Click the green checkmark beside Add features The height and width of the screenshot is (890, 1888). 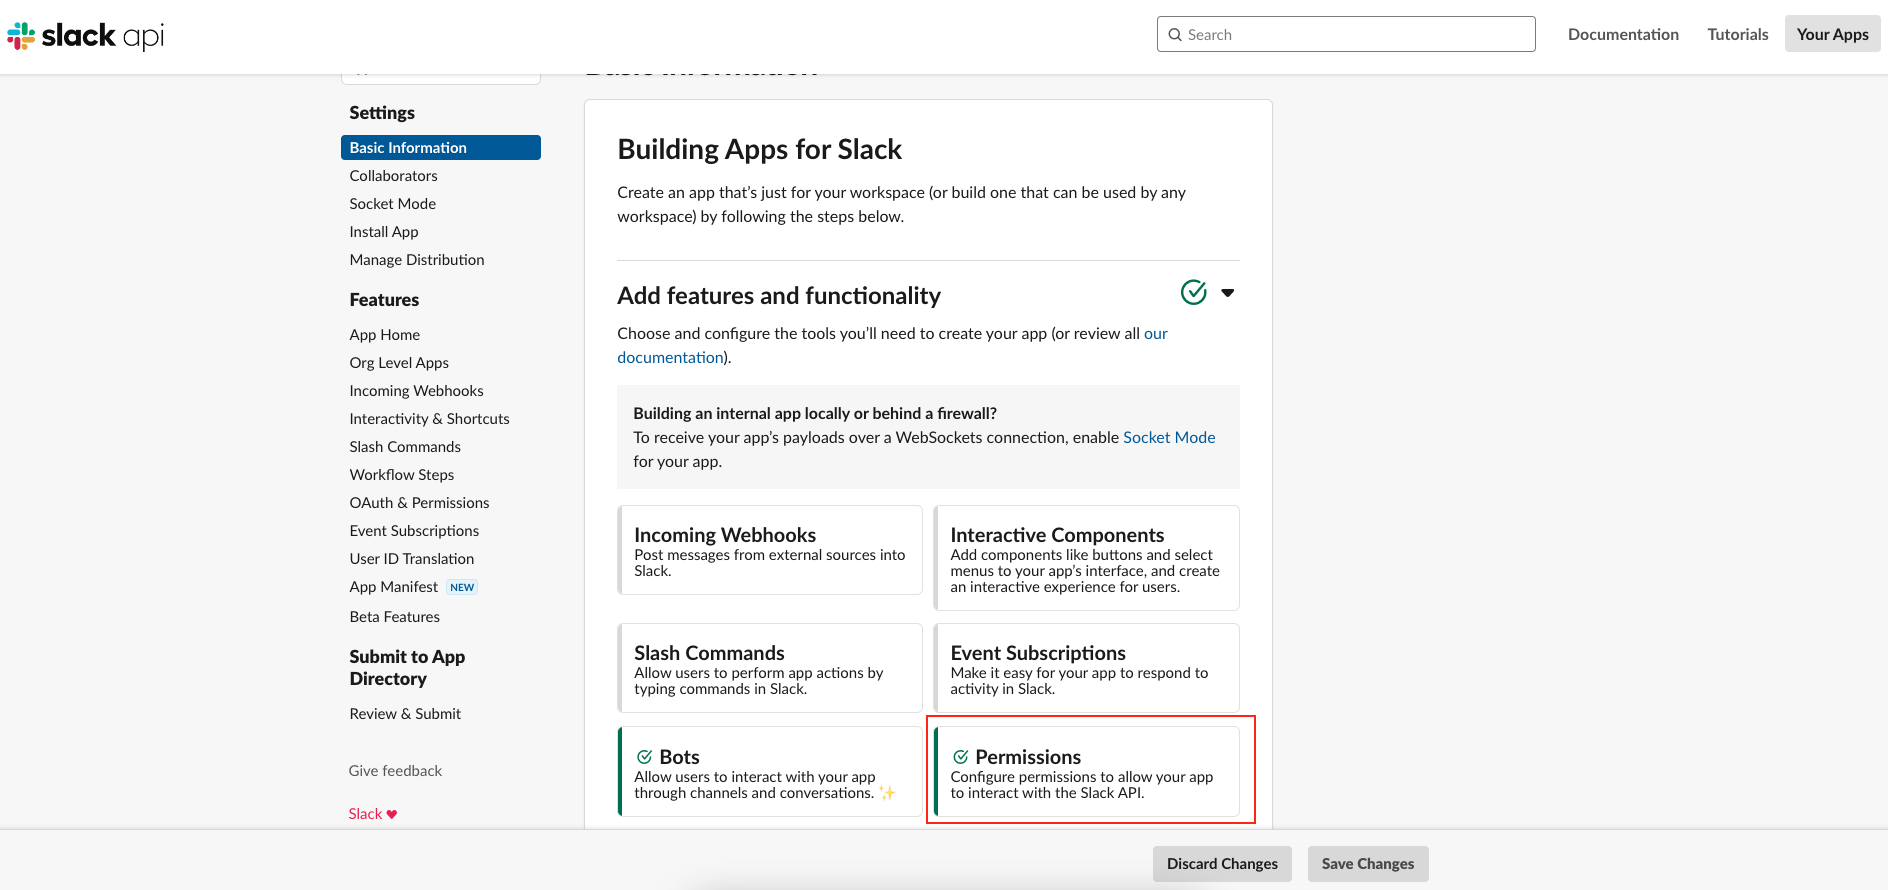[x=1194, y=292]
